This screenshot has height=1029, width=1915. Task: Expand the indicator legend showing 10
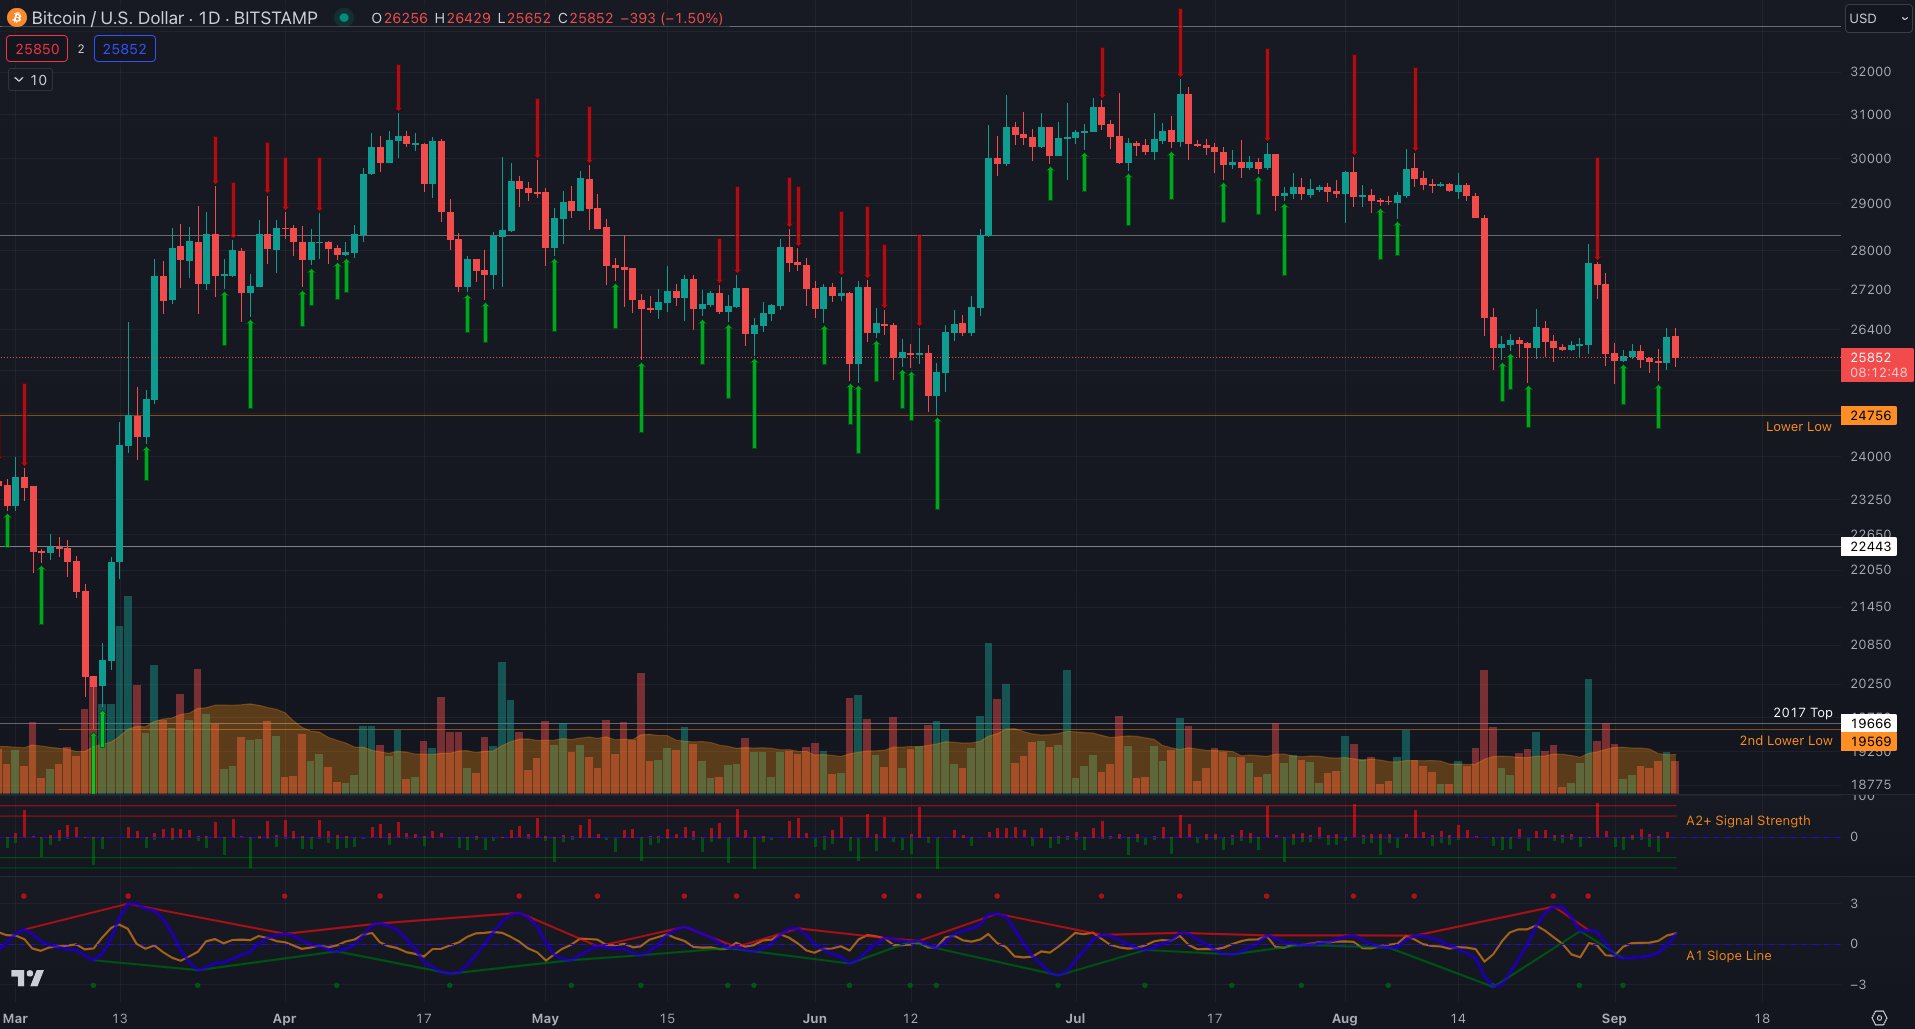point(30,80)
